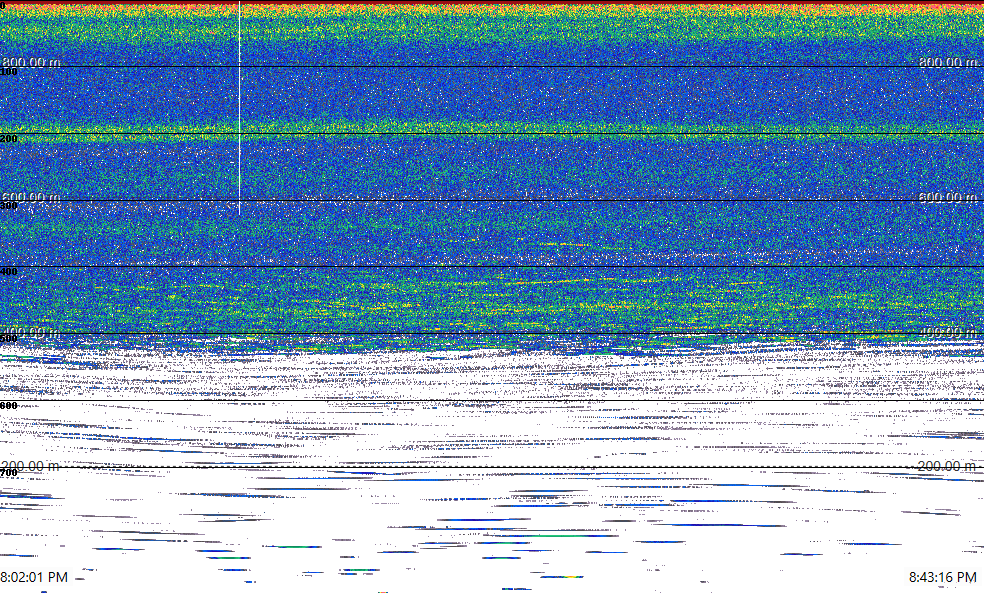
Task: Click the 200 range scale label
Action: click(9, 139)
